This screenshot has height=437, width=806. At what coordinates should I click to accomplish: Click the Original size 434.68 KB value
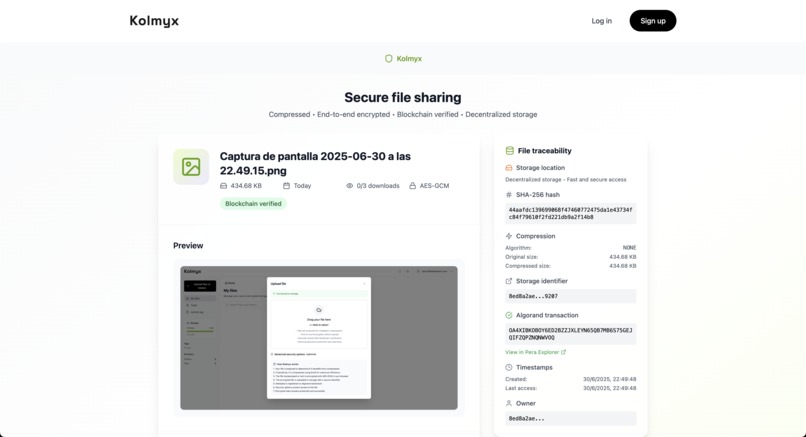pyautogui.click(x=622, y=257)
